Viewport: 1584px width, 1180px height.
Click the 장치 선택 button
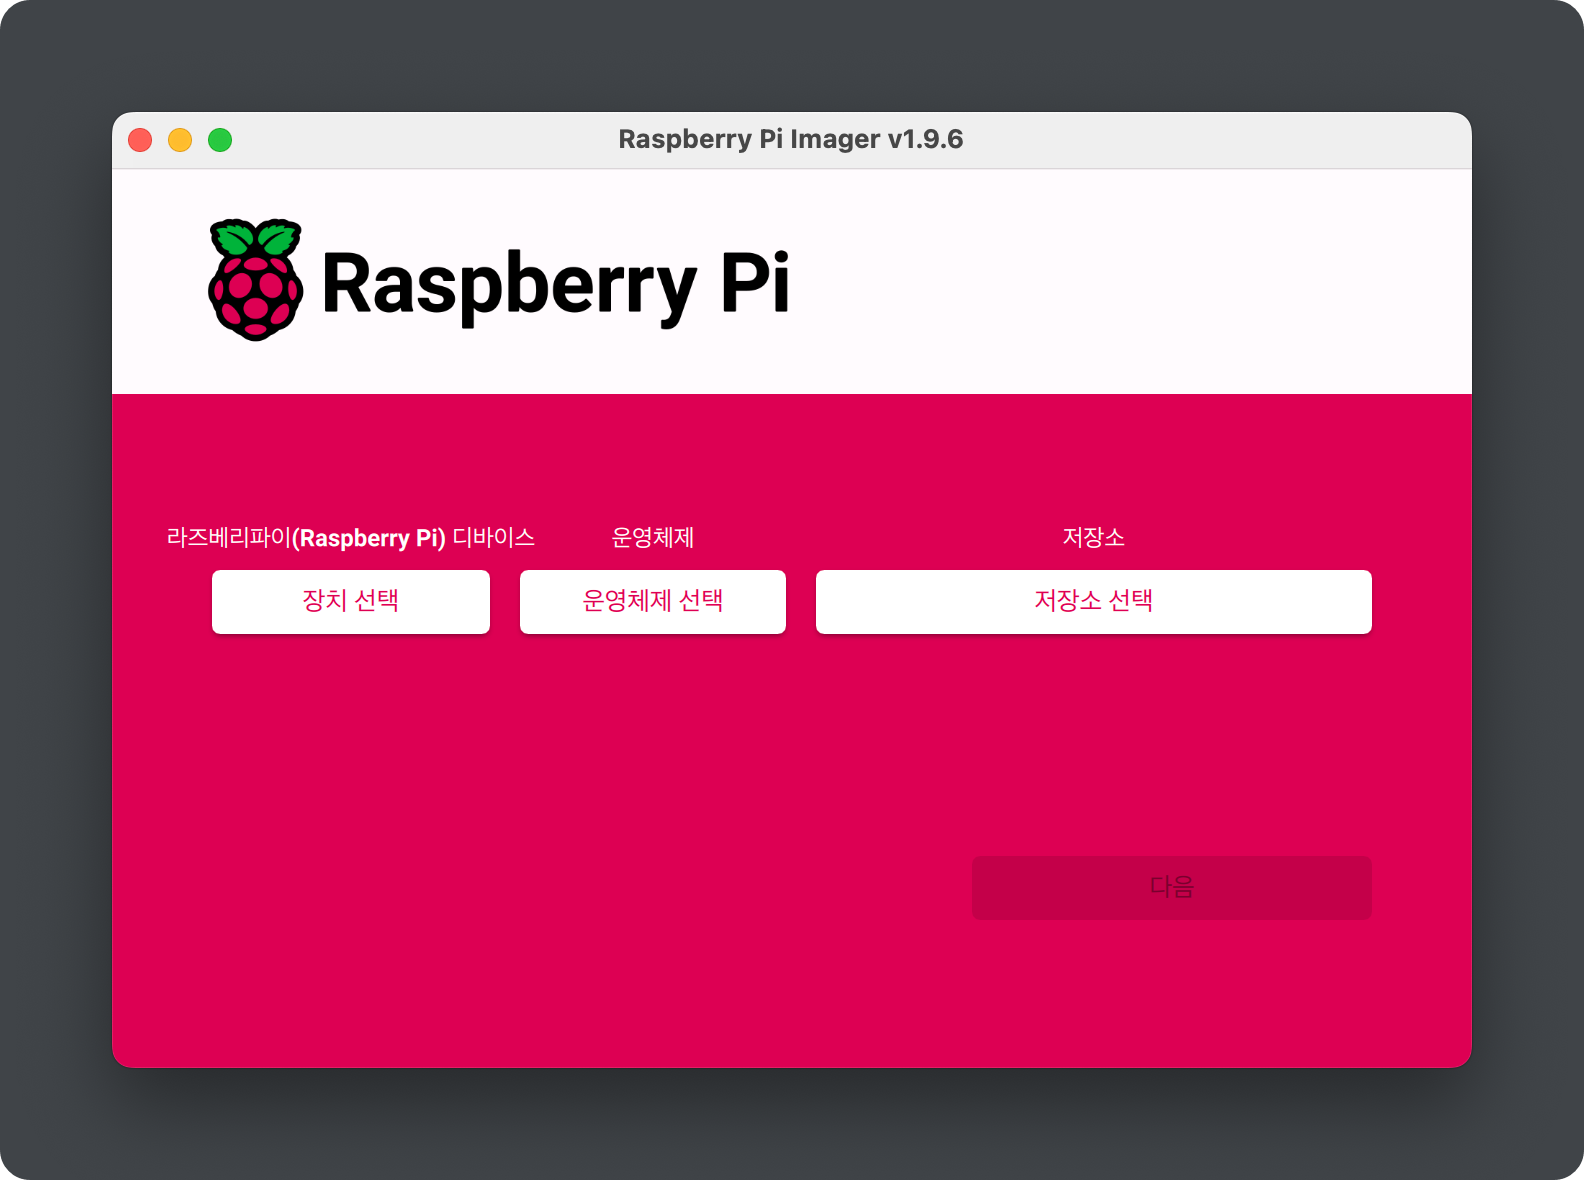pos(351,602)
